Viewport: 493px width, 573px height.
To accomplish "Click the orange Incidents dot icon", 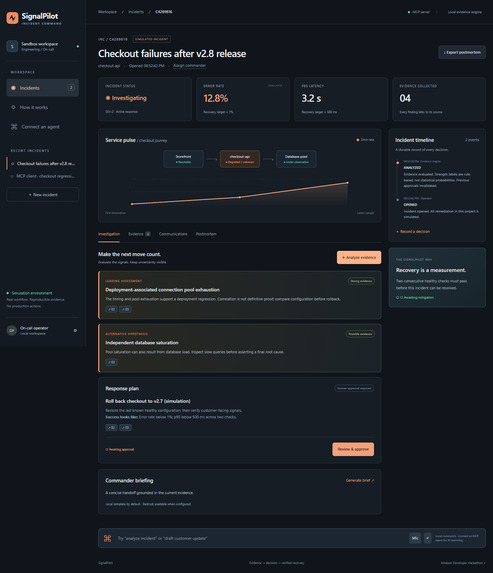I will click(14, 88).
